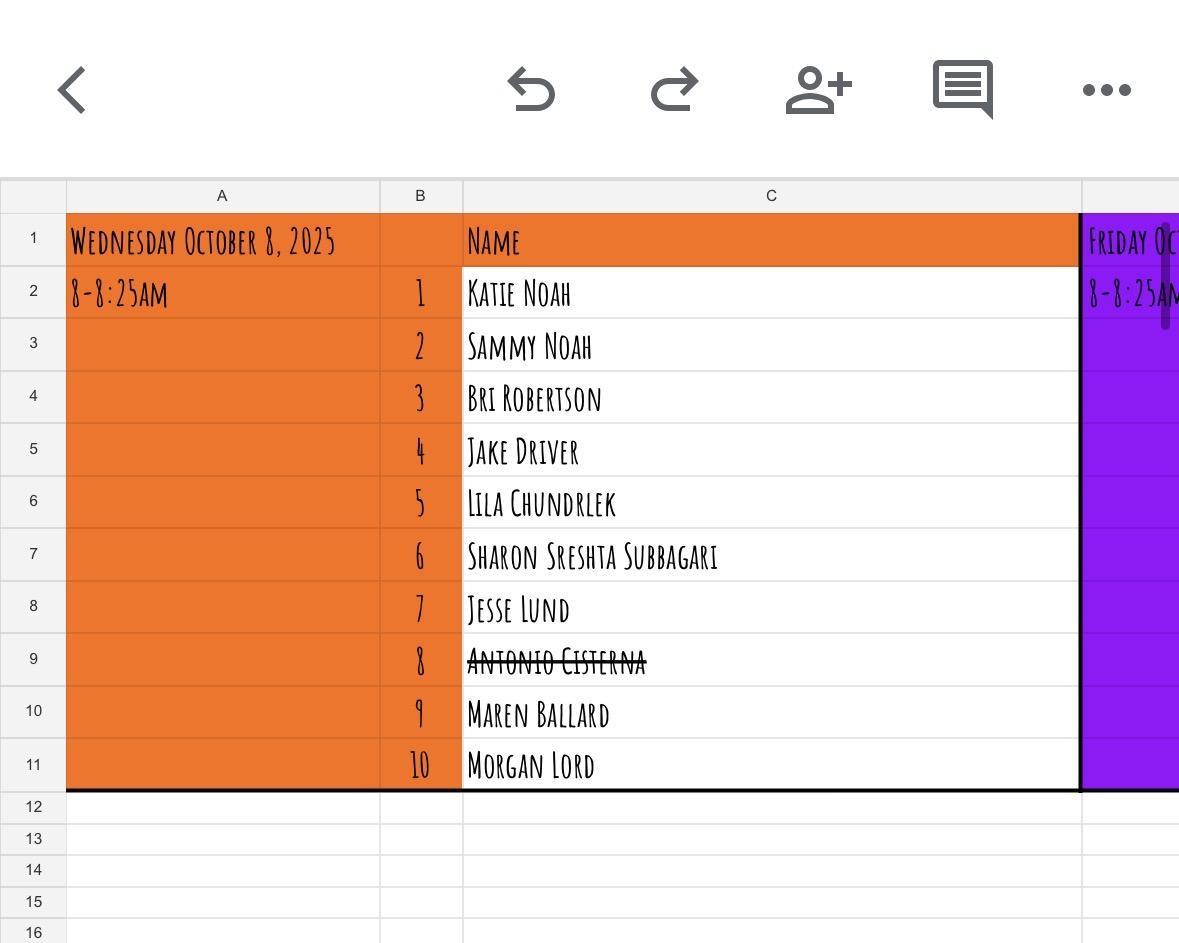Select column A header
Viewport: 1179px width, 943px height.
tap(222, 196)
